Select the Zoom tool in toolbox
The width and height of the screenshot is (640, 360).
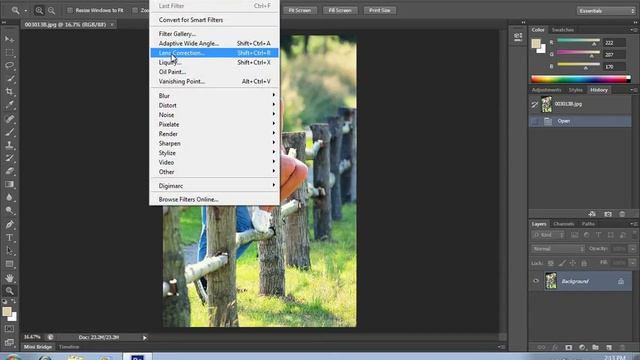click(9, 291)
